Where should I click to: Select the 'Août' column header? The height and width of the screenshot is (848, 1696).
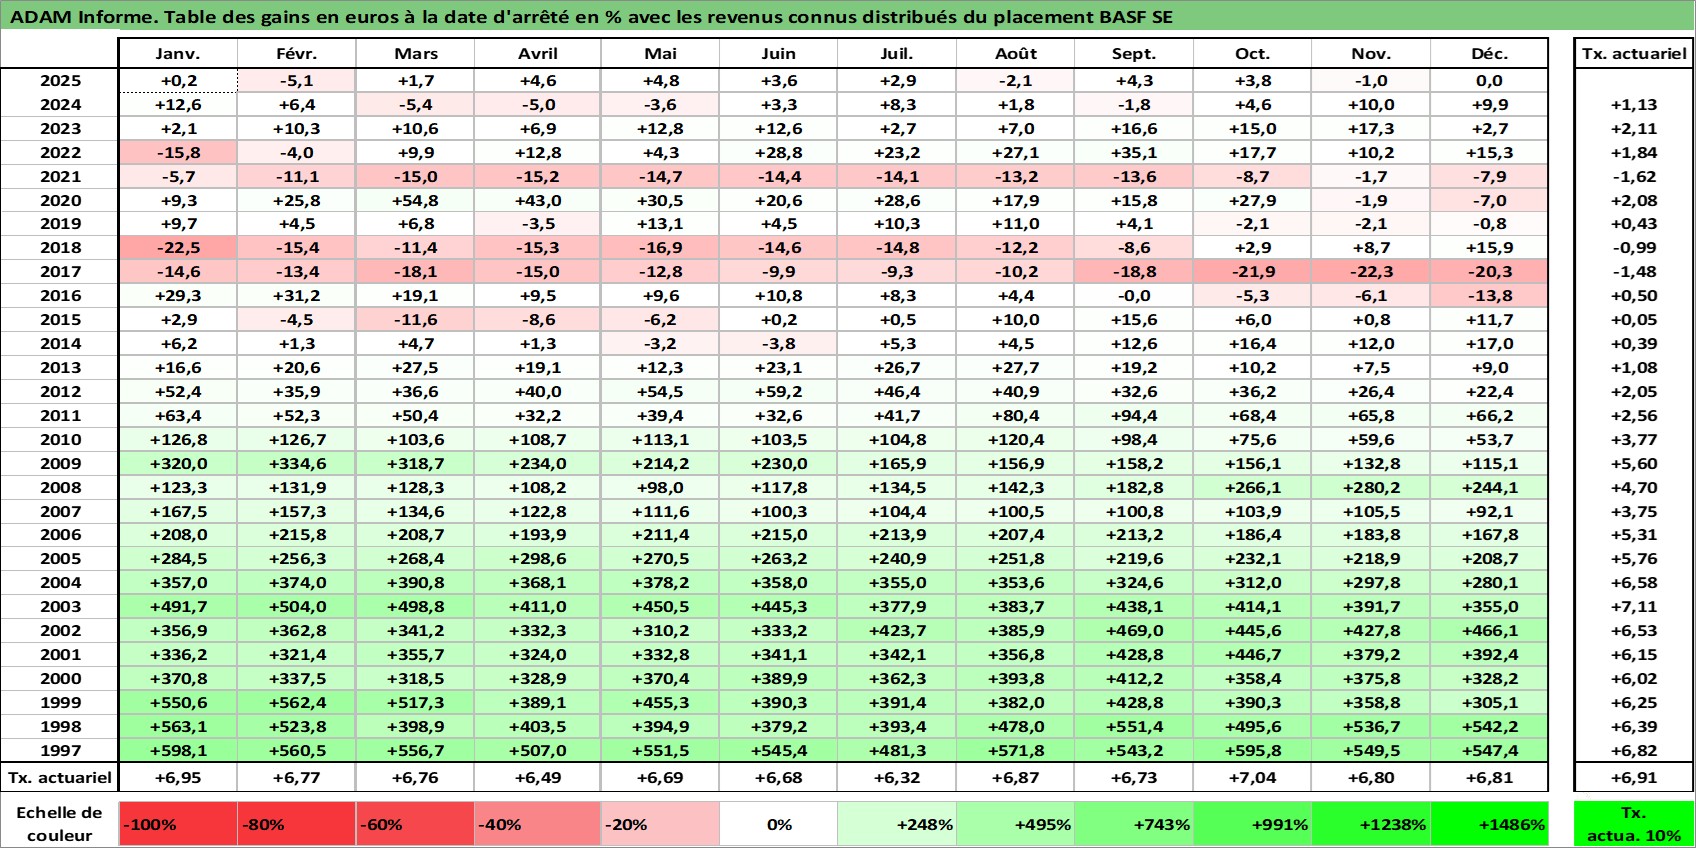tap(1015, 53)
